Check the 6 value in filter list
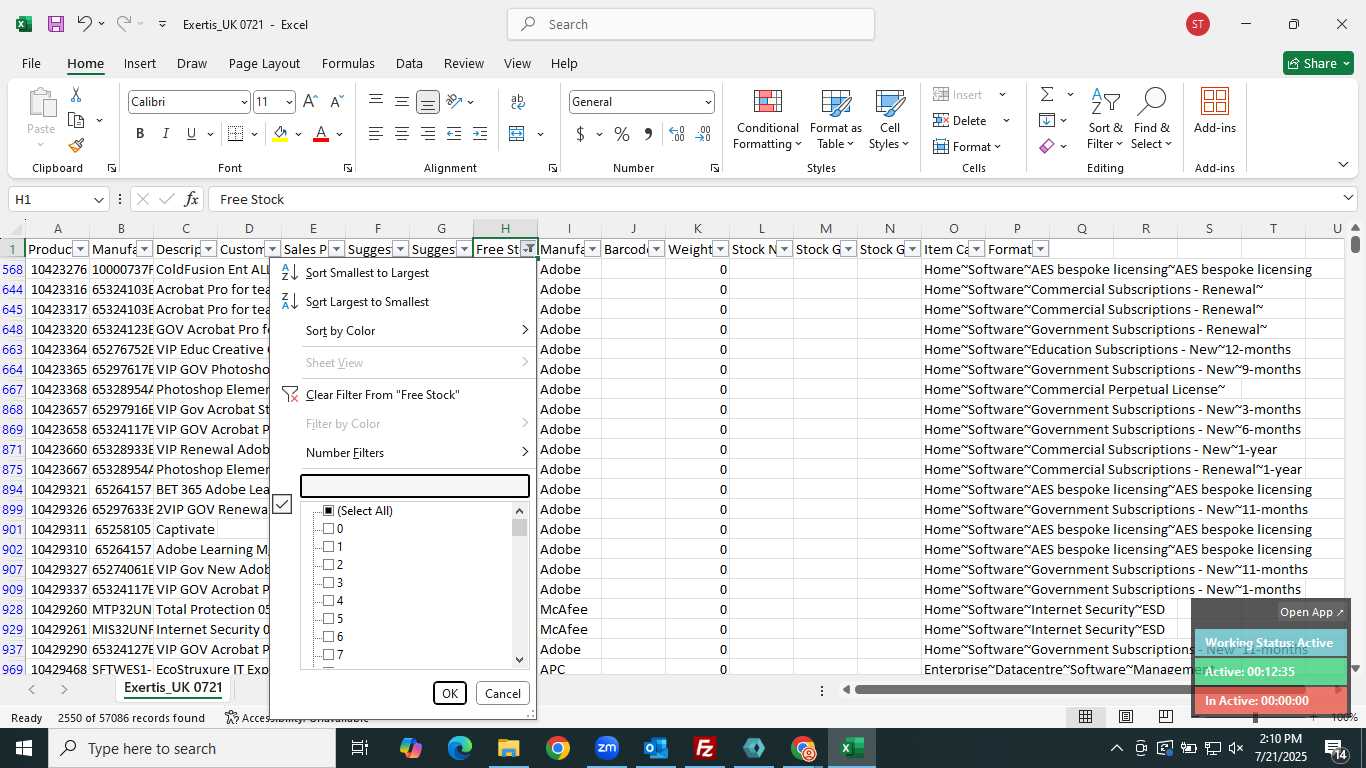1366x768 pixels. pyautogui.click(x=328, y=637)
